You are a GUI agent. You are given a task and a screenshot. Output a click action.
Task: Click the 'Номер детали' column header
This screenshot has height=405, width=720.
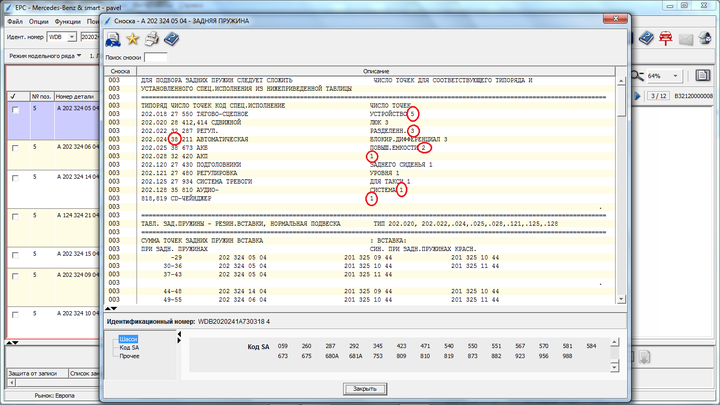click(77, 96)
